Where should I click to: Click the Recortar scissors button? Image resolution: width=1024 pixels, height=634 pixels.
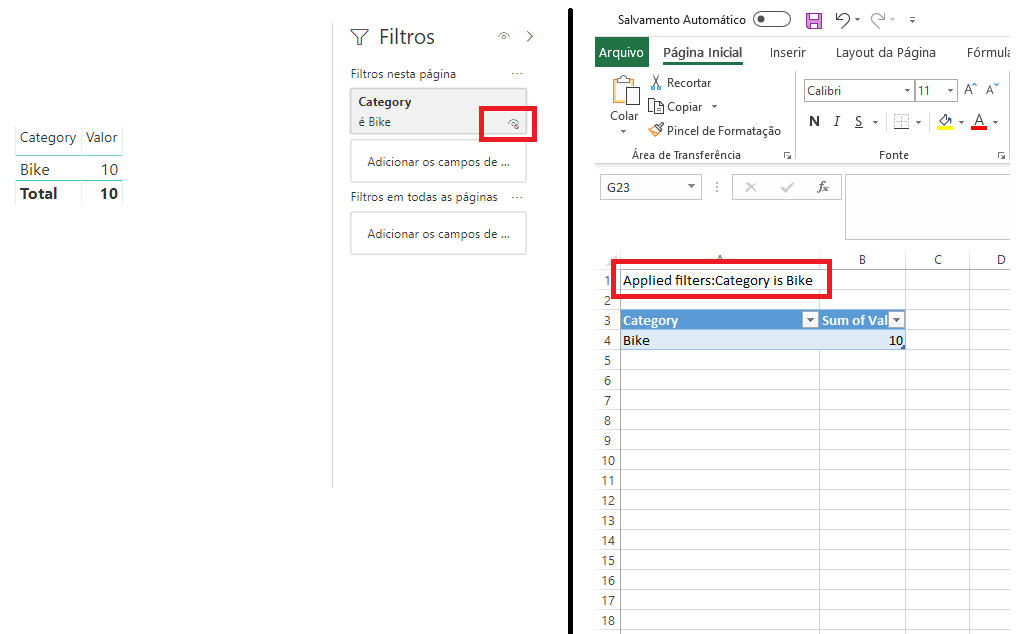pyautogui.click(x=680, y=83)
